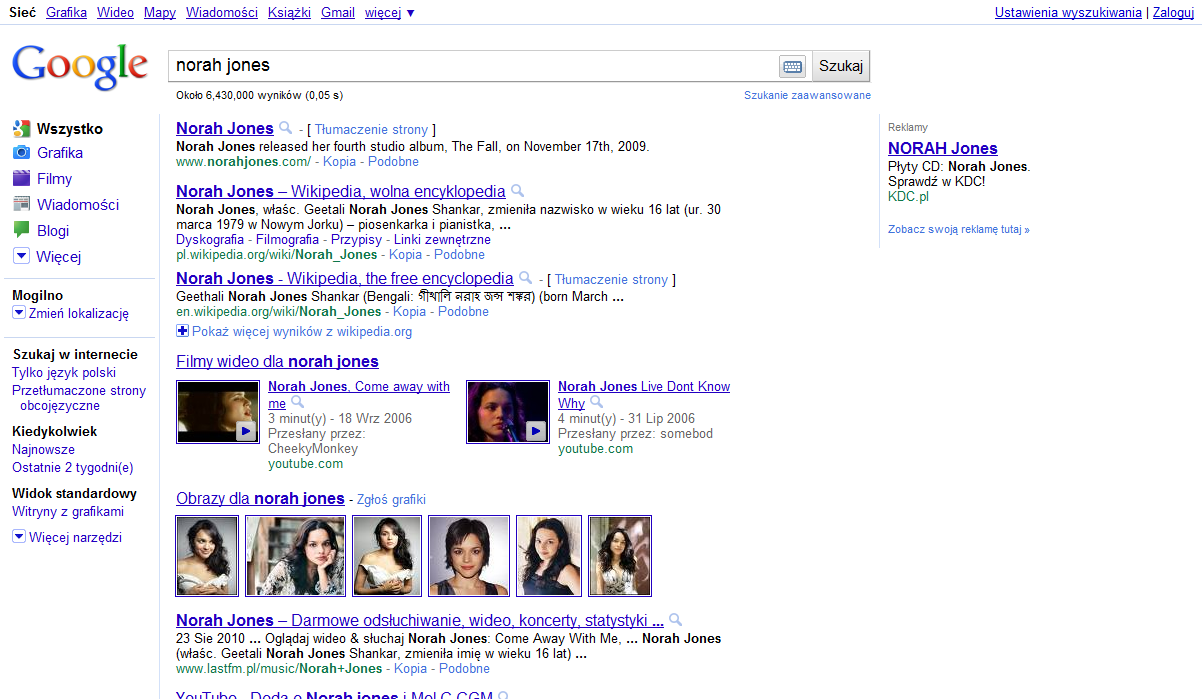Open Norah Jones Wikipedia wolna encyklopedia result
This screenshot has width=1202, height=699.
point(341,191)
